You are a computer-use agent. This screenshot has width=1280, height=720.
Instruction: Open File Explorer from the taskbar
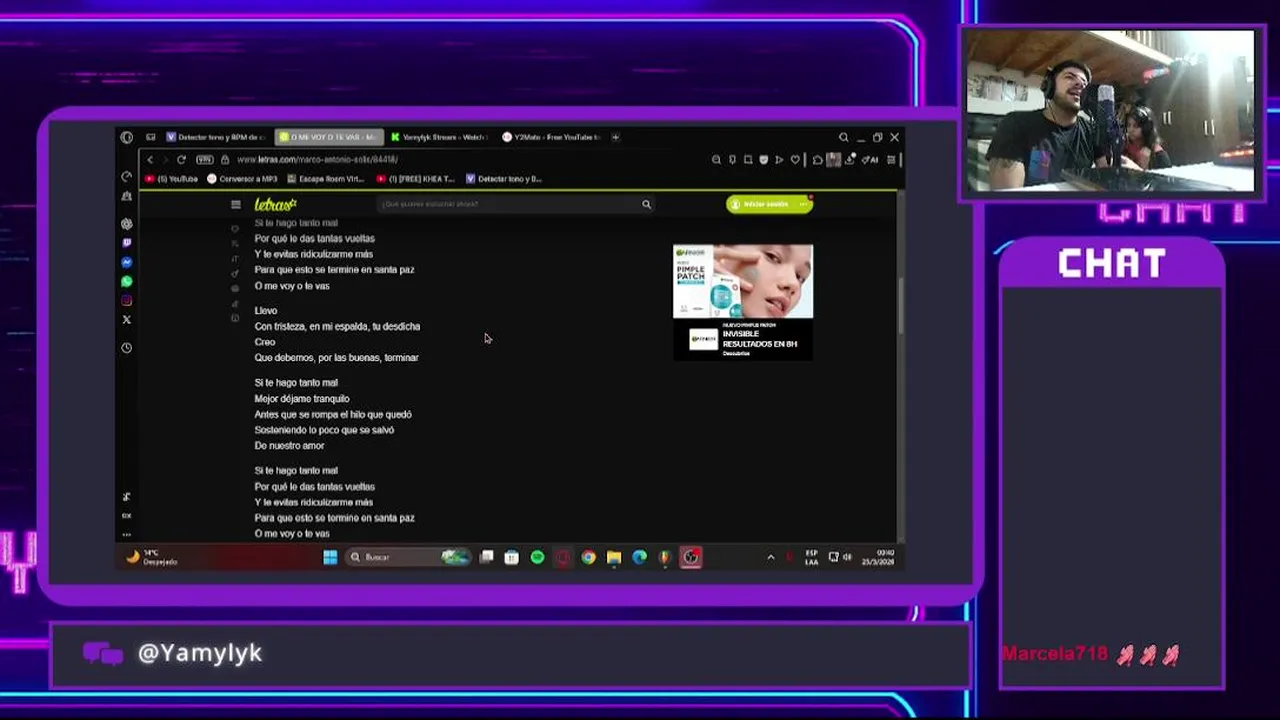click(x=614, y=557)
